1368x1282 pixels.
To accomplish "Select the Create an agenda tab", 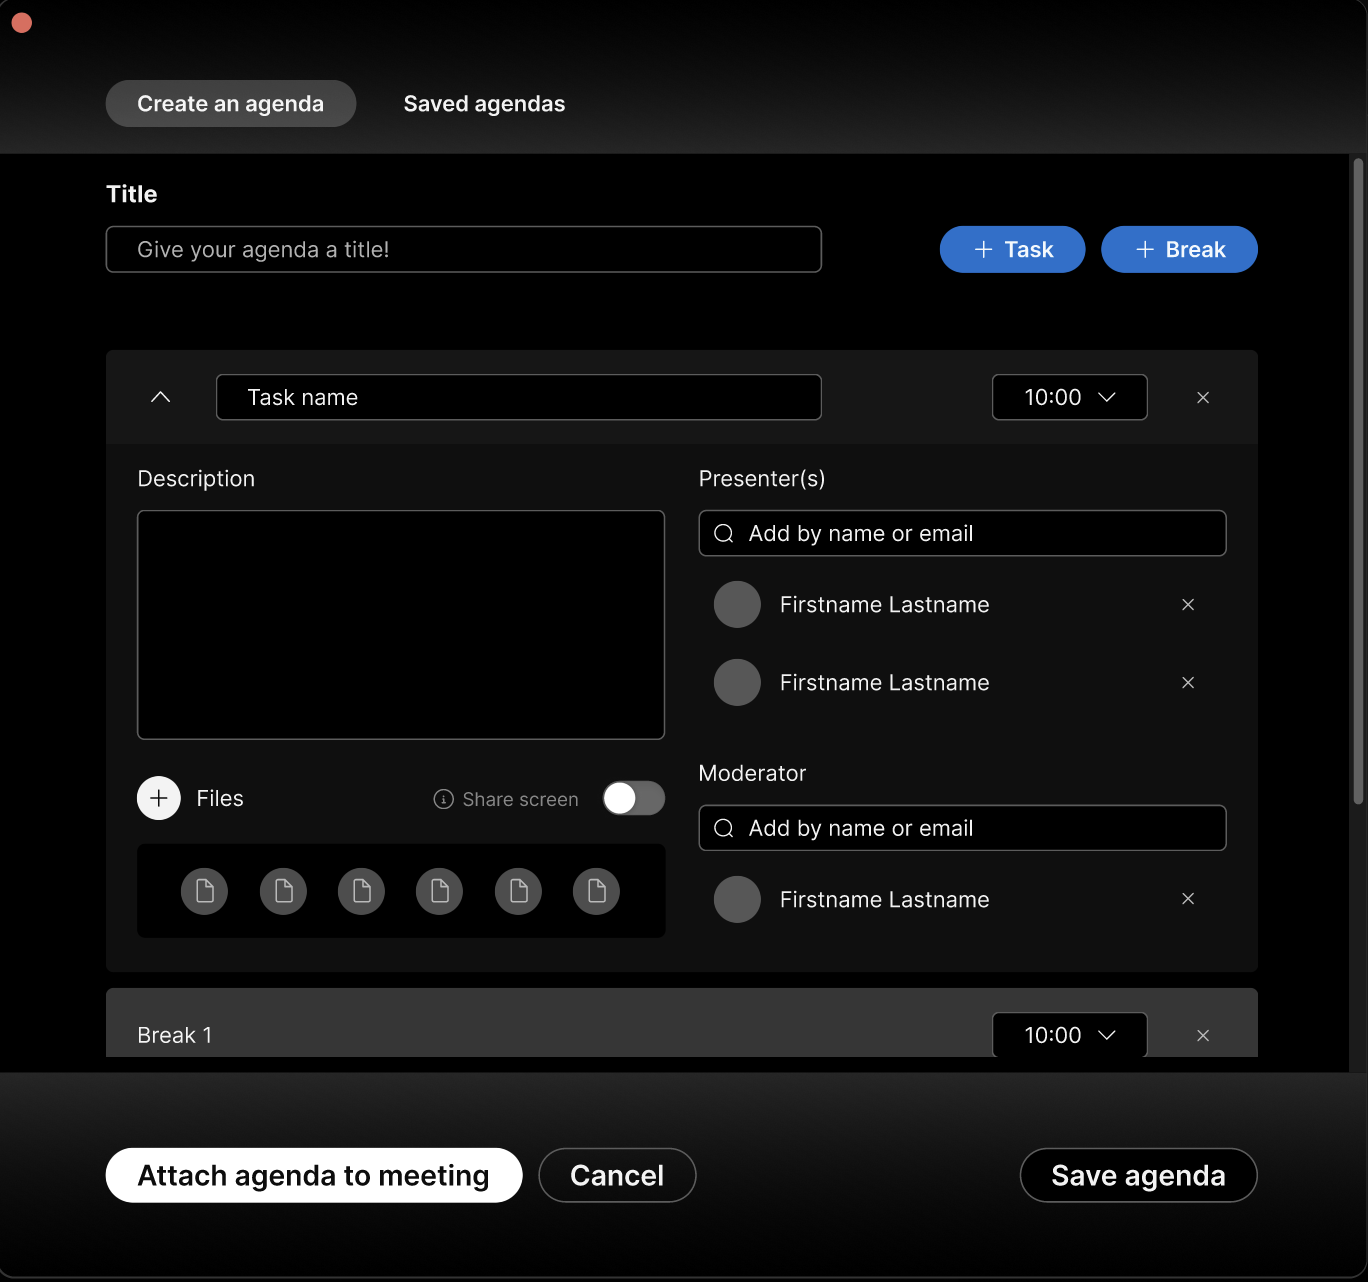I will click(230, 103).
